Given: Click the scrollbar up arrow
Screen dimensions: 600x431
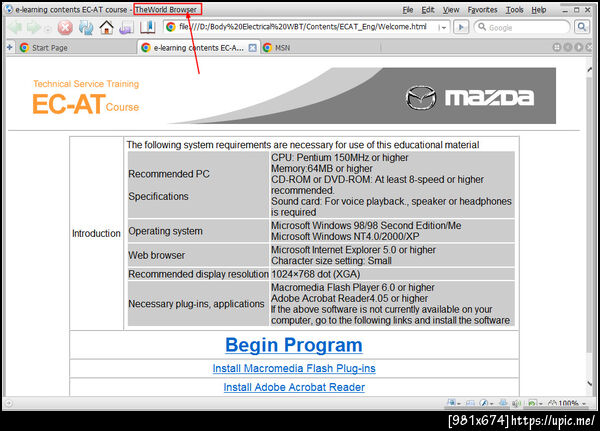Looking at the screenshot, I should tap(590, 69).
